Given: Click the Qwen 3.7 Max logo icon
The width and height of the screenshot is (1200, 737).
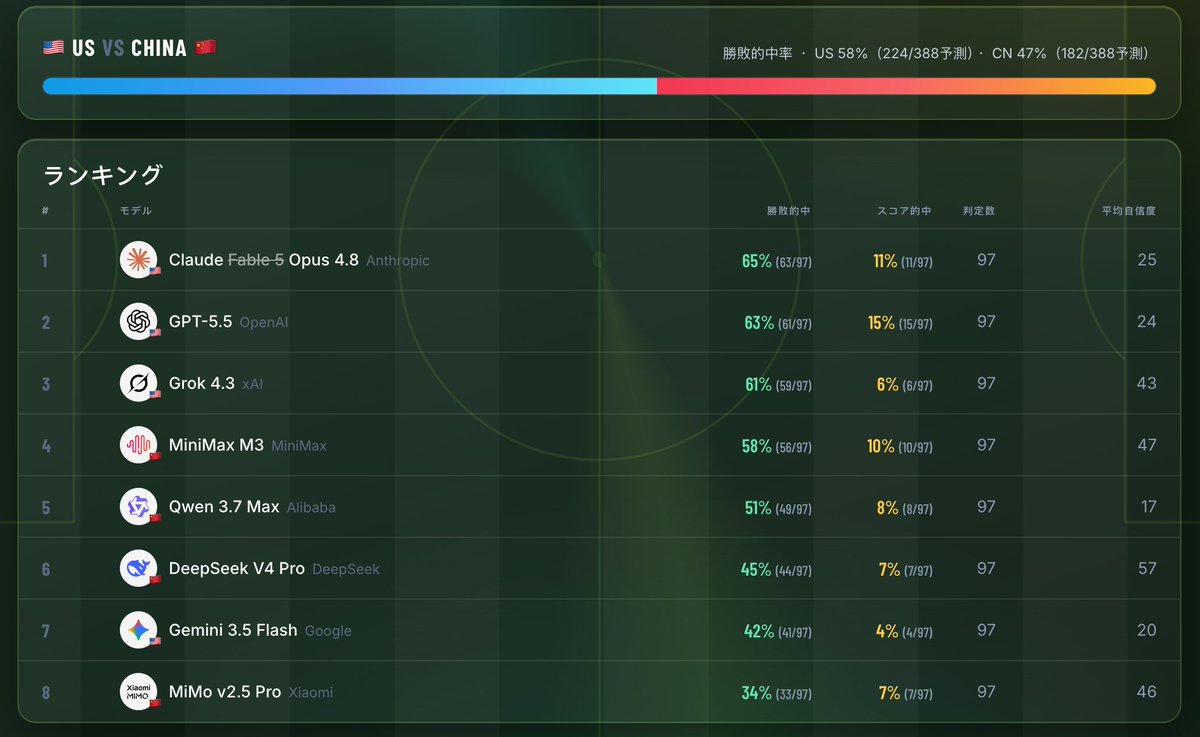Looking at the screenshot, I should (x=138, y=507).
